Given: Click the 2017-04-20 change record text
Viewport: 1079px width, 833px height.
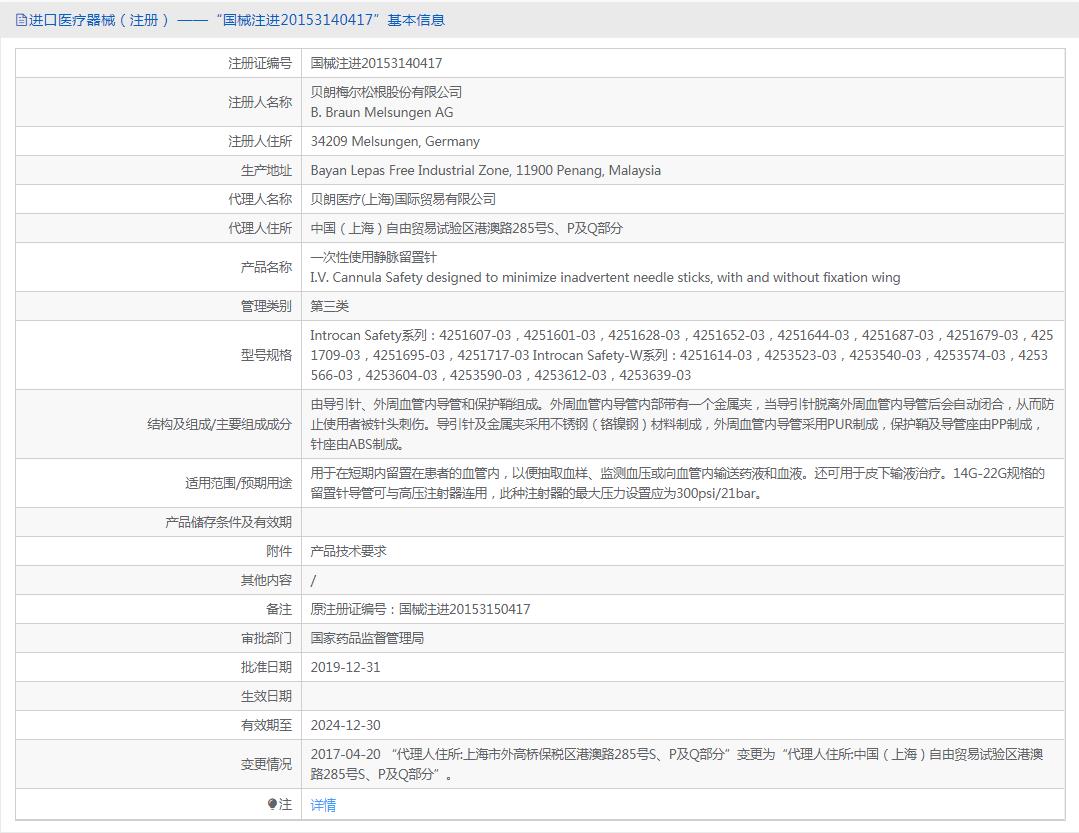Looking at the screenshot, I should point(677,764).
